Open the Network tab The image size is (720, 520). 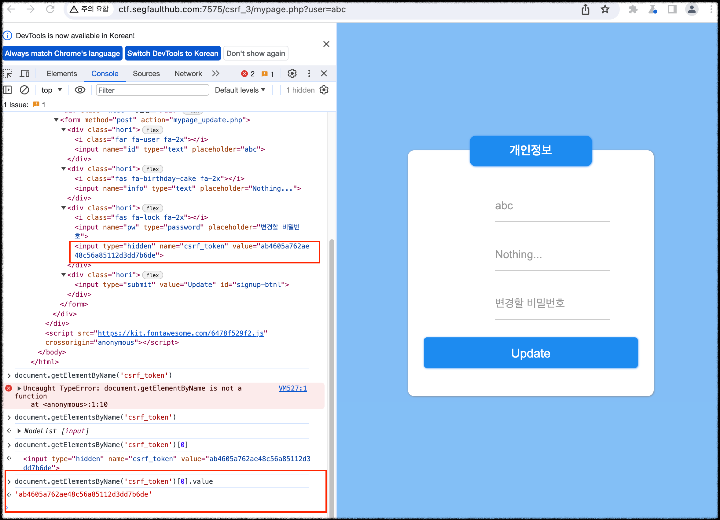[x=188, y=73]
